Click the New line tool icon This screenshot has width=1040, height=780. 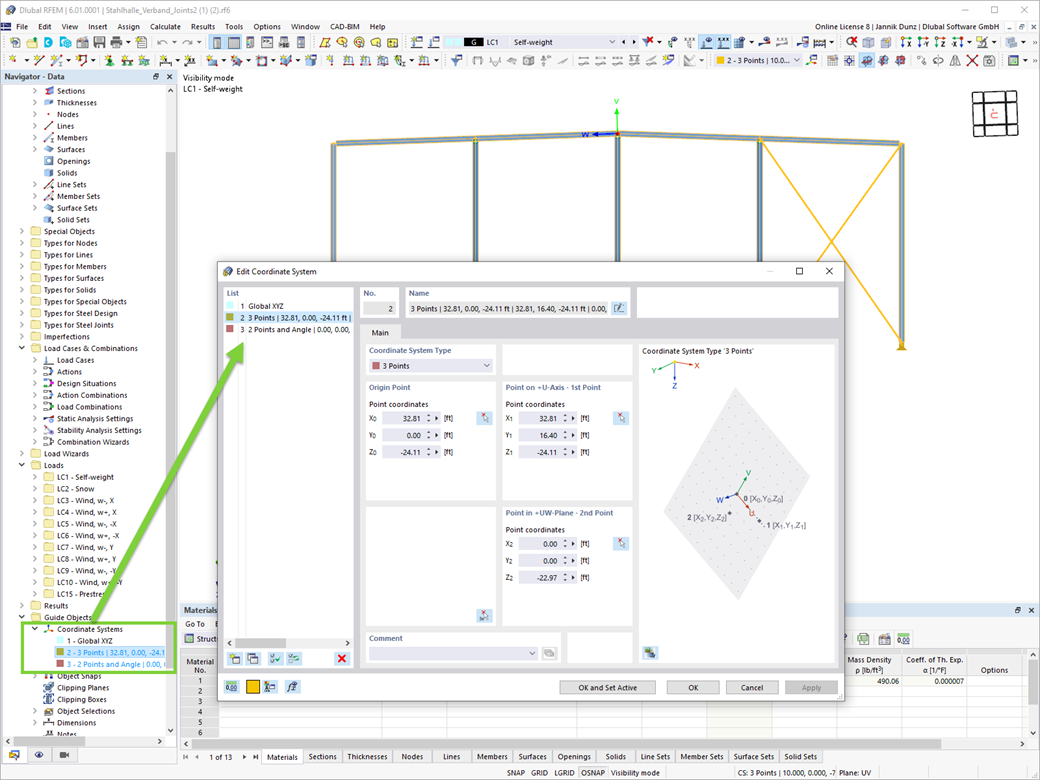(38, 60)
